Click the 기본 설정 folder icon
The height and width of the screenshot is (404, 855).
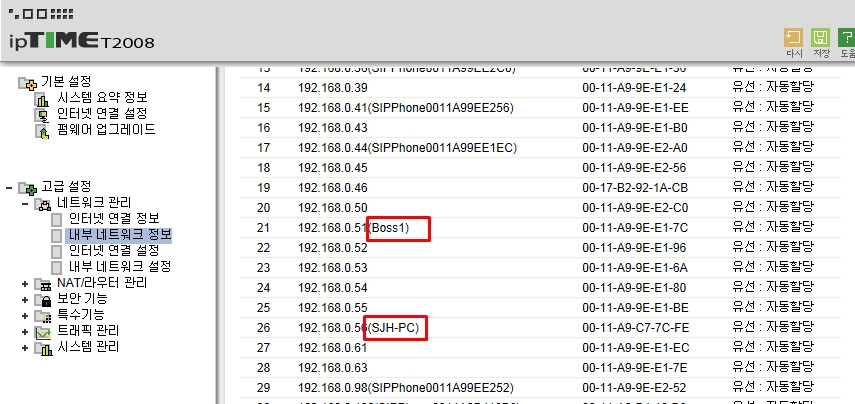tap(27, 83)
